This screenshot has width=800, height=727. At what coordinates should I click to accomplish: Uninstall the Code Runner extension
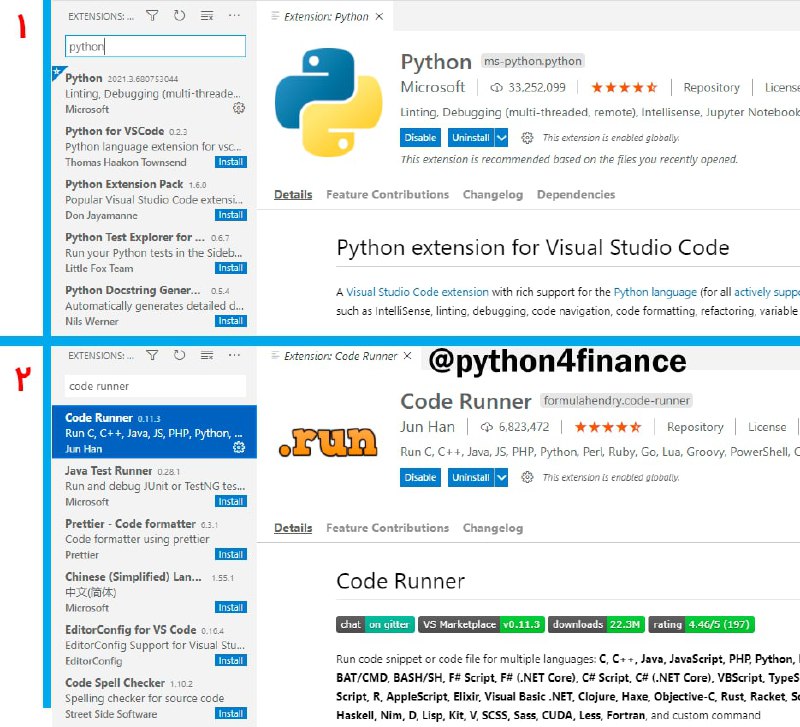(471, 478)
